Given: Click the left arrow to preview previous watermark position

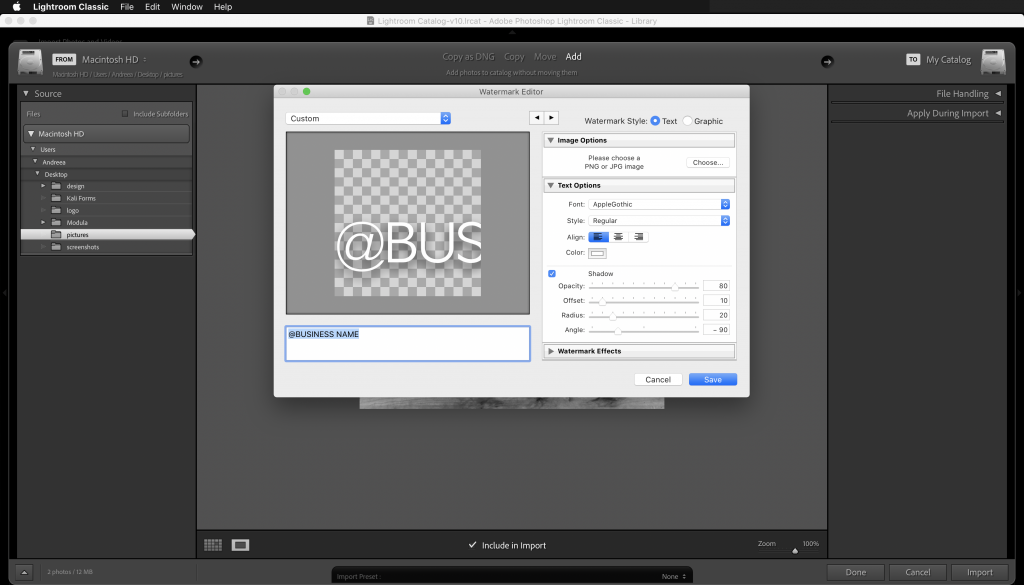Looking at the screenshot, I should pyautogui.click(x=536, y=117).
